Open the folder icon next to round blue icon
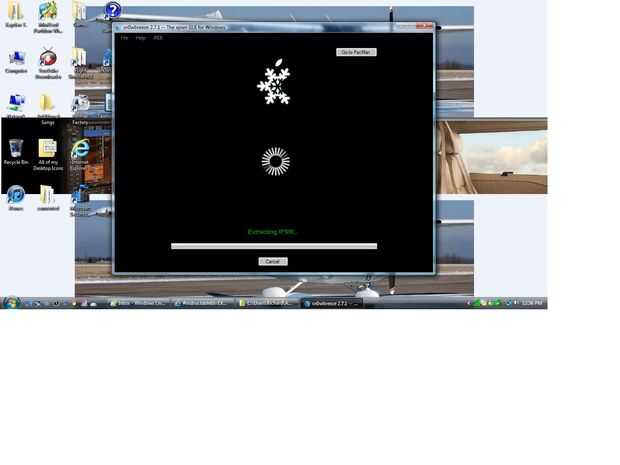The width and height of the screenshot is (620, 465). tap(48, 197)
